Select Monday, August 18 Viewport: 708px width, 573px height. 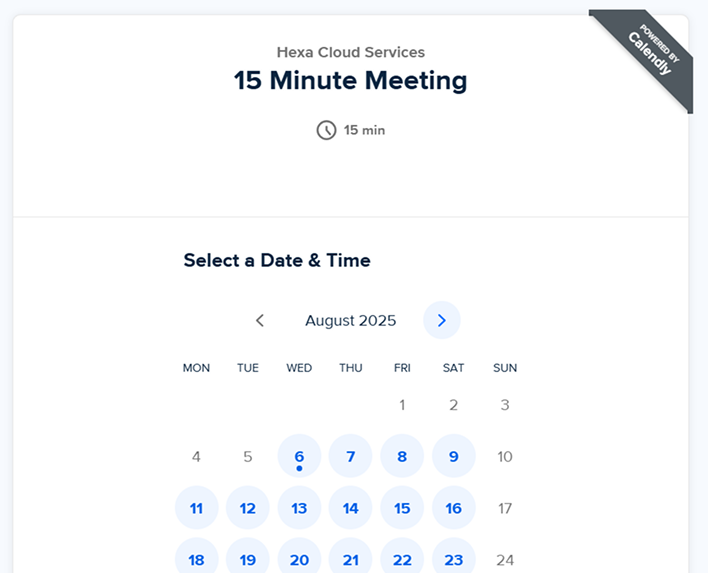click(x=196, y=558)
